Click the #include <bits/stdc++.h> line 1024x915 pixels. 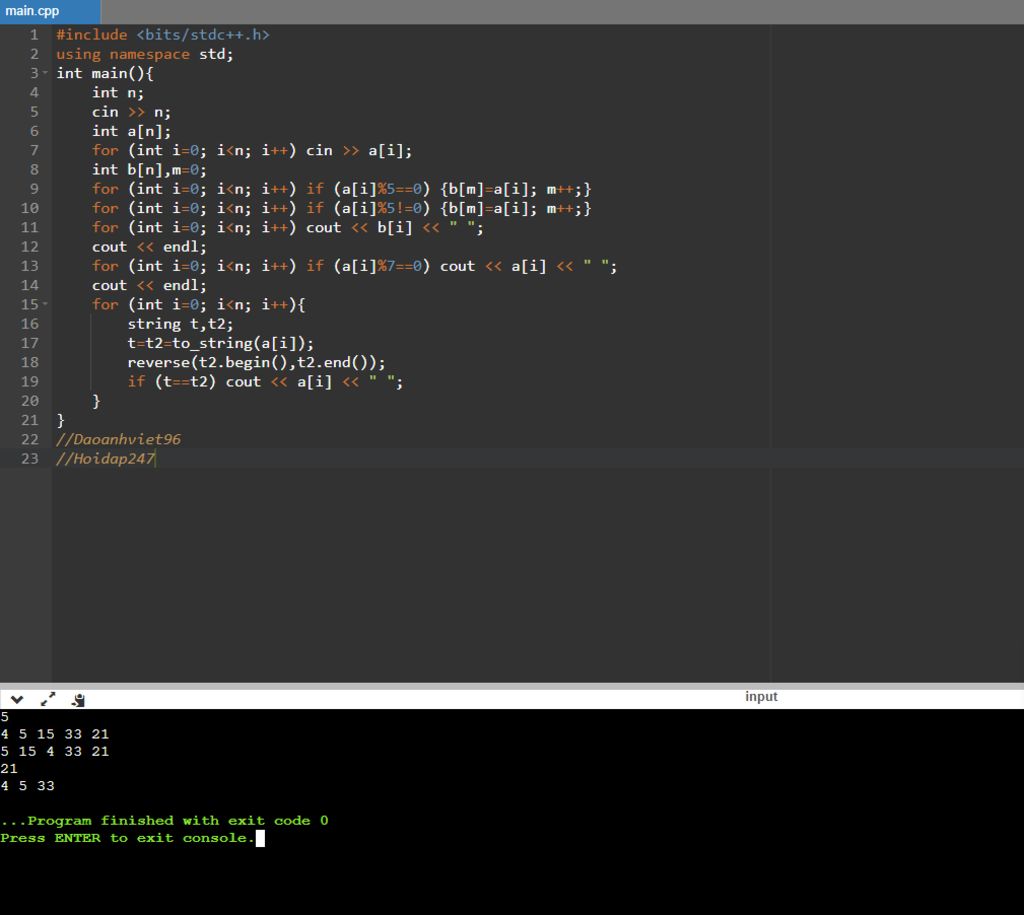tap(163, 35)
